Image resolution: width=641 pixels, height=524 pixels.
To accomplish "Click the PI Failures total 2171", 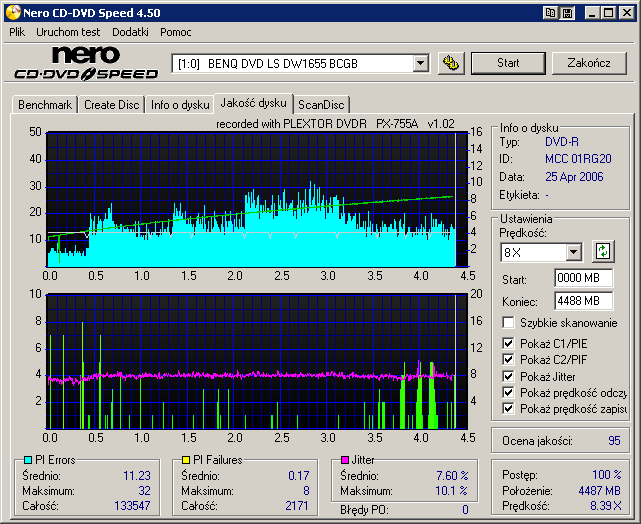I will (297, 506).
